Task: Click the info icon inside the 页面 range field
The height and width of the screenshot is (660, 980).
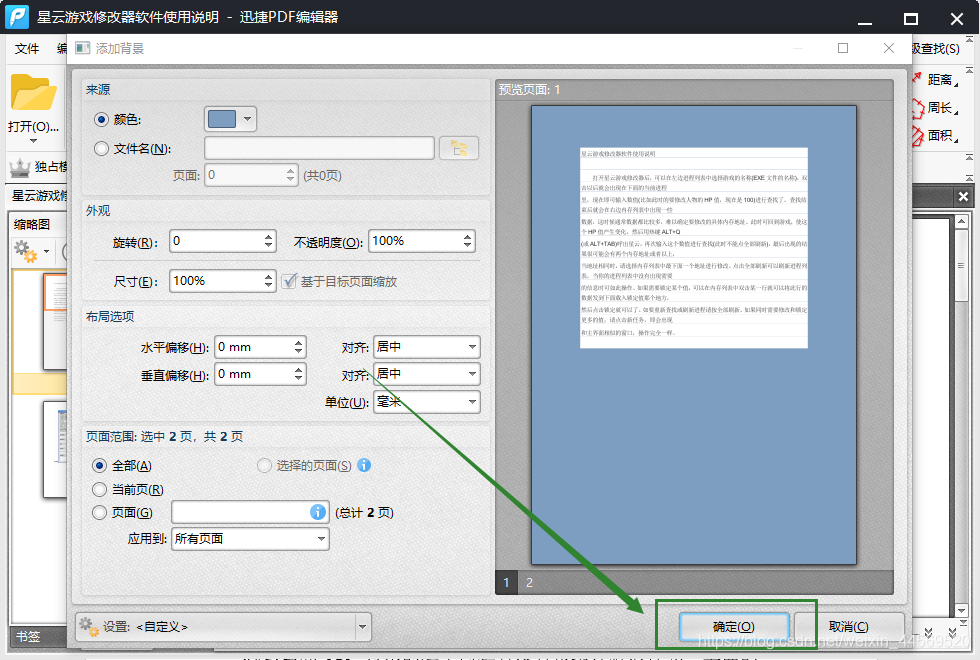Action: (x=318, y=512)
